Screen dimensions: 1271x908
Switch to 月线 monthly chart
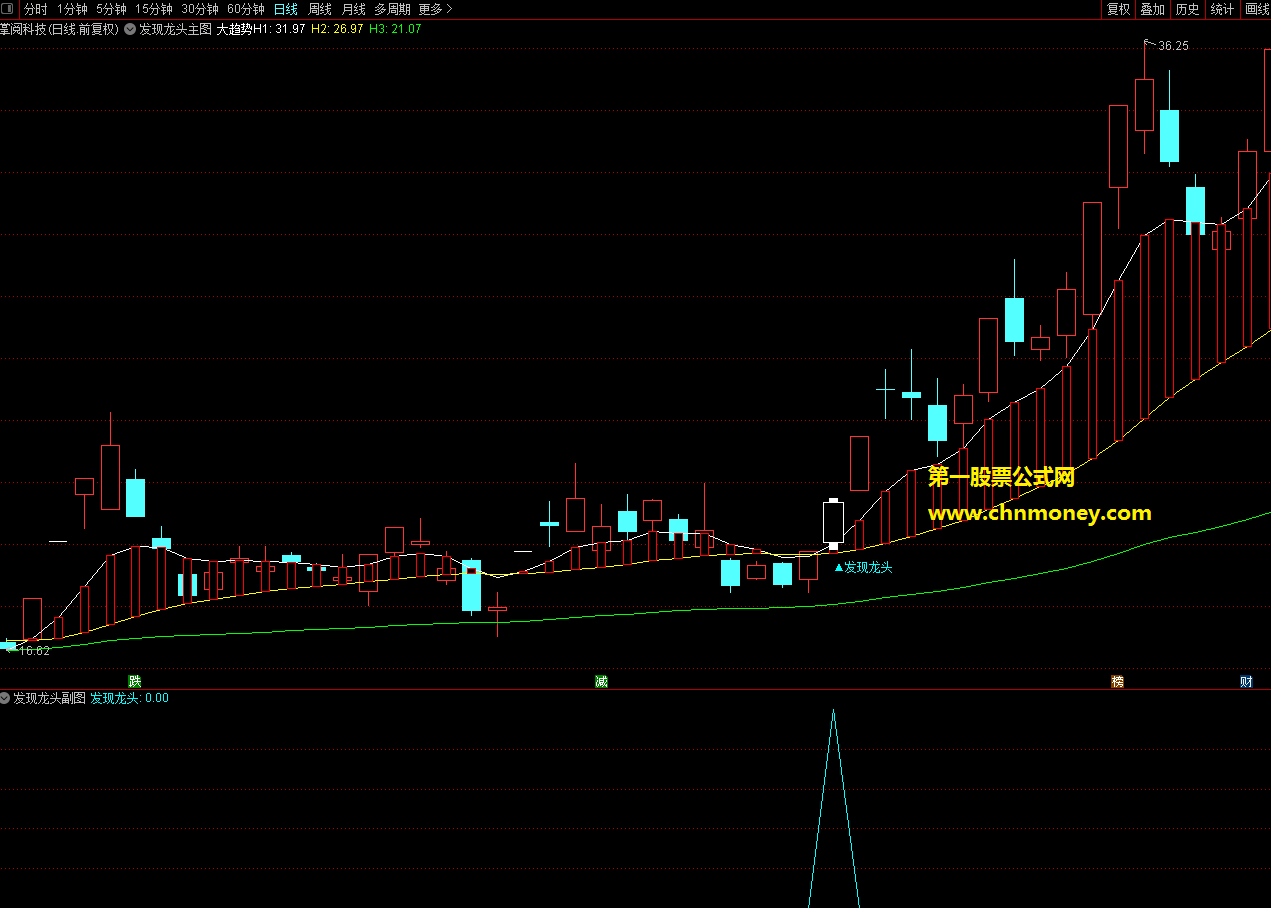(x=354, y=9)
